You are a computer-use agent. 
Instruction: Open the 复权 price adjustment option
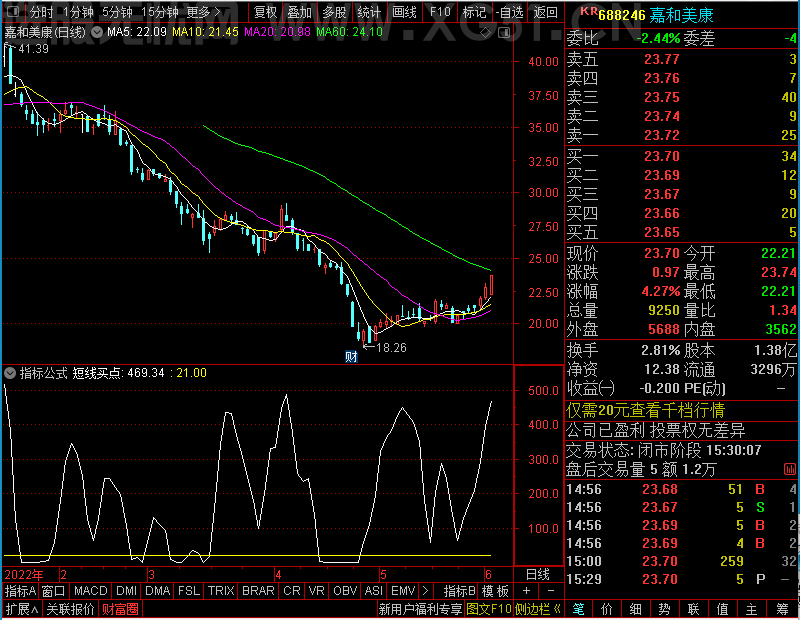coord(265,11)
